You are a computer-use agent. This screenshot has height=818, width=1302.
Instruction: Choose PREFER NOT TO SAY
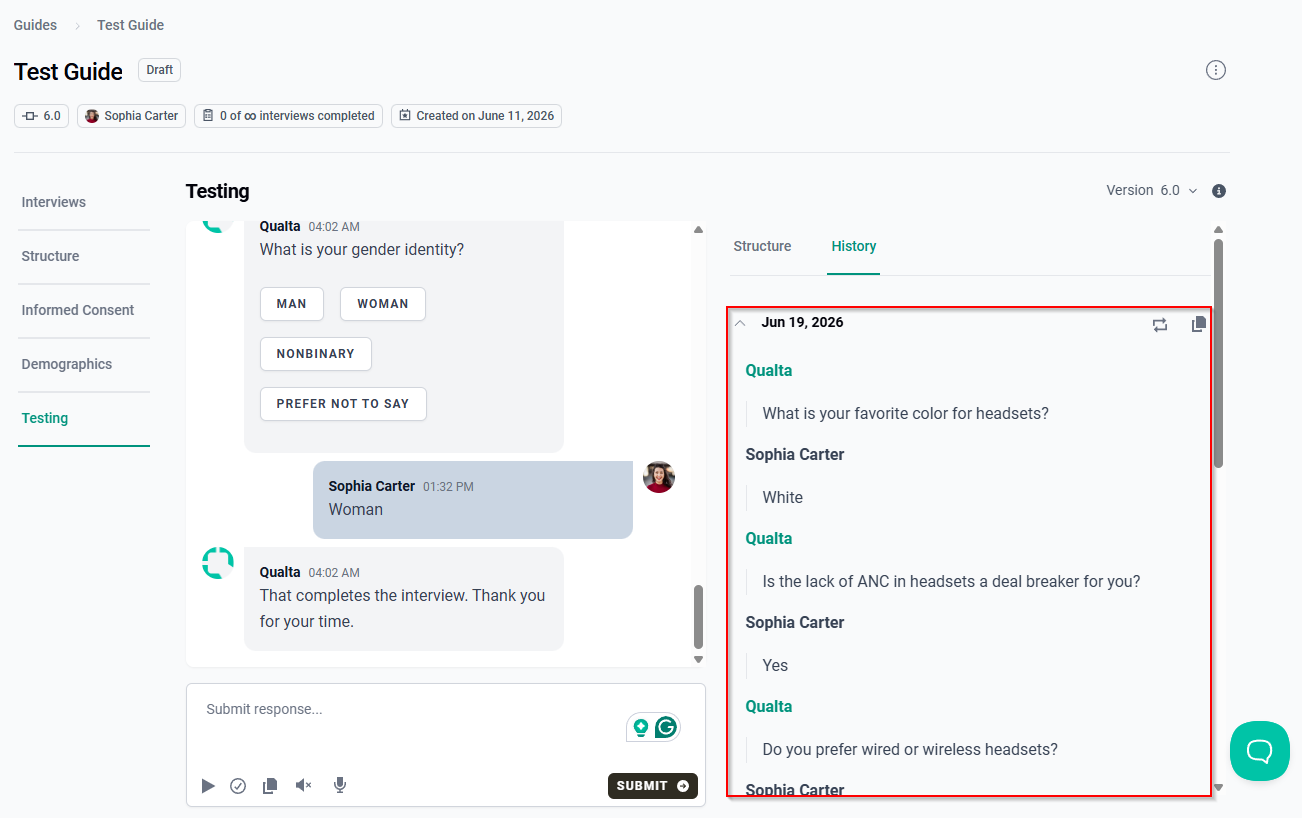[343, 404]
